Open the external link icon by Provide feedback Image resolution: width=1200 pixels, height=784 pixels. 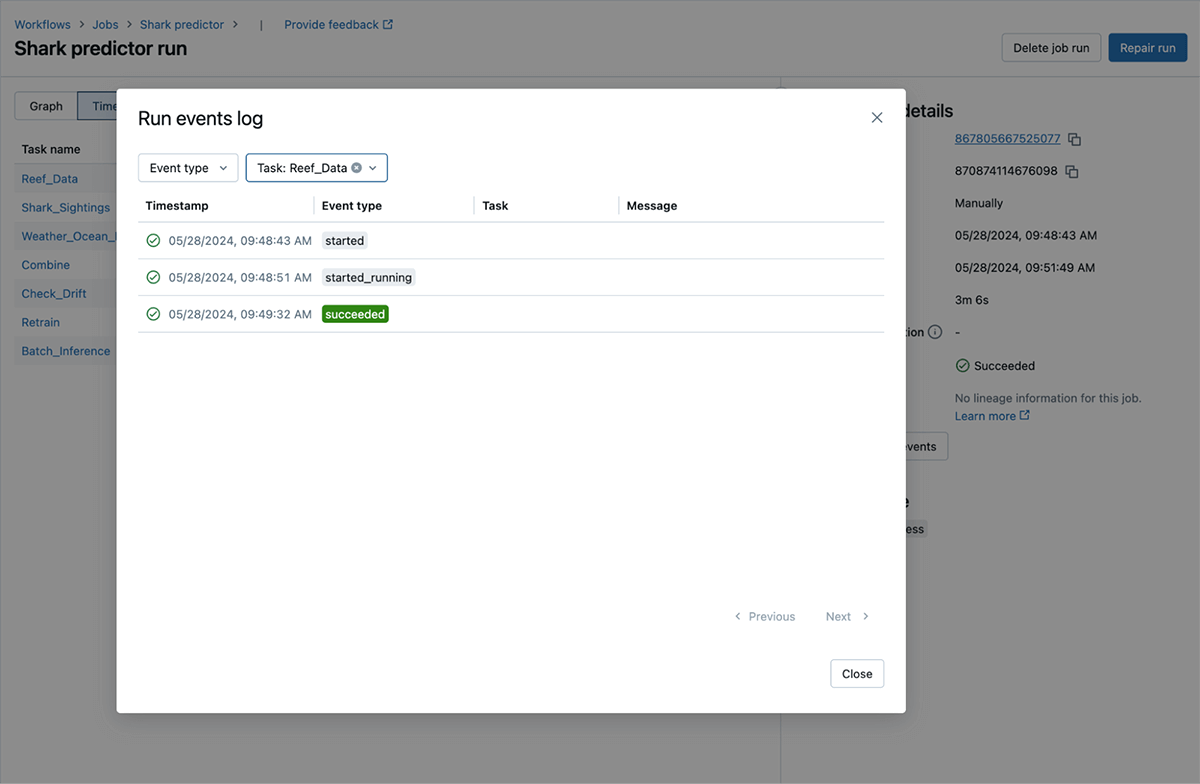point(388,25)
